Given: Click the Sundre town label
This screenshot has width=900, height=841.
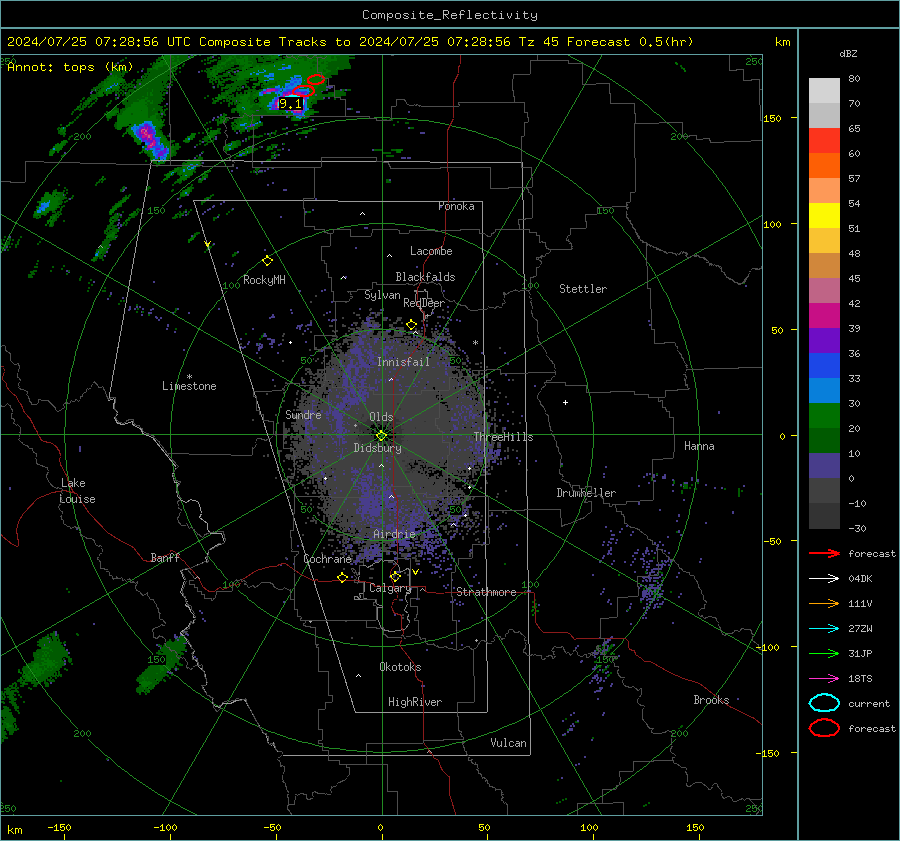Looking at the screenshot, I should click(303, 414).
